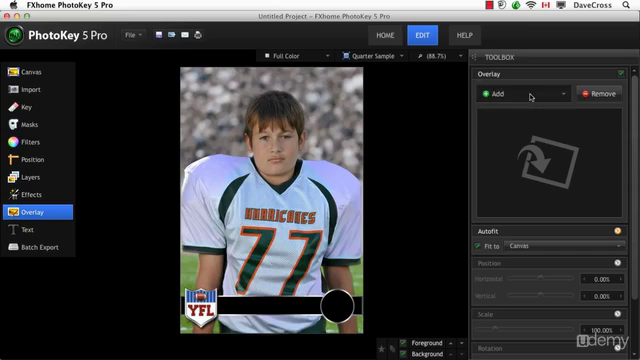Increase Horizontal value with right arrow

pyautogui.click(x=621, y=279)
